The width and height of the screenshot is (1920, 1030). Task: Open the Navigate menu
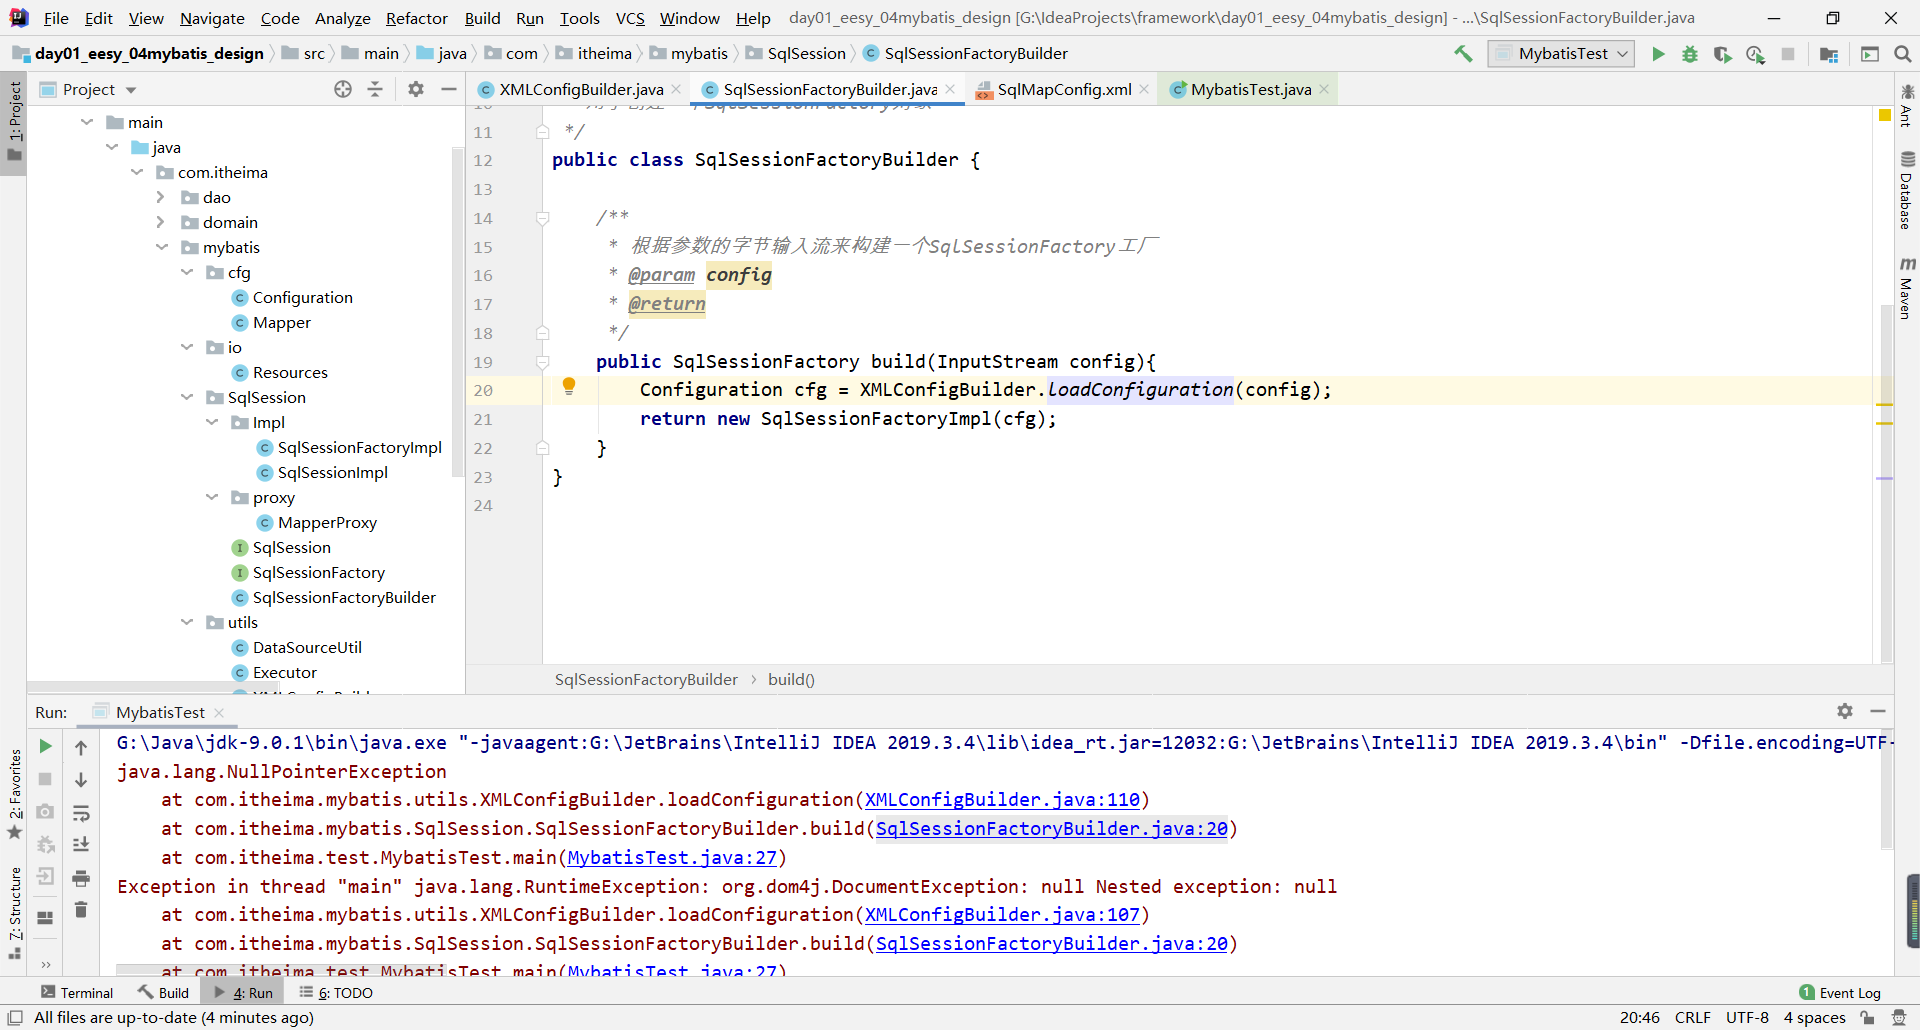click(212, 18)
